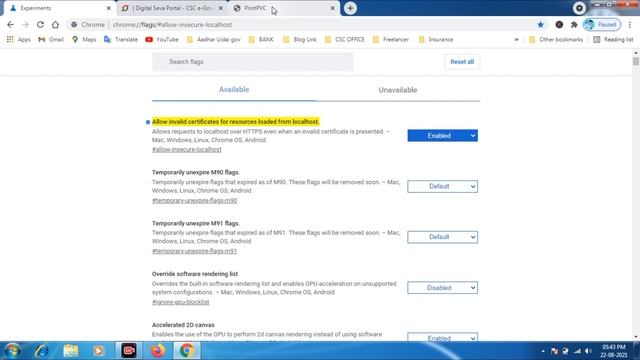Close the Experiments tab
640x360 pixels.
(109, 8)
